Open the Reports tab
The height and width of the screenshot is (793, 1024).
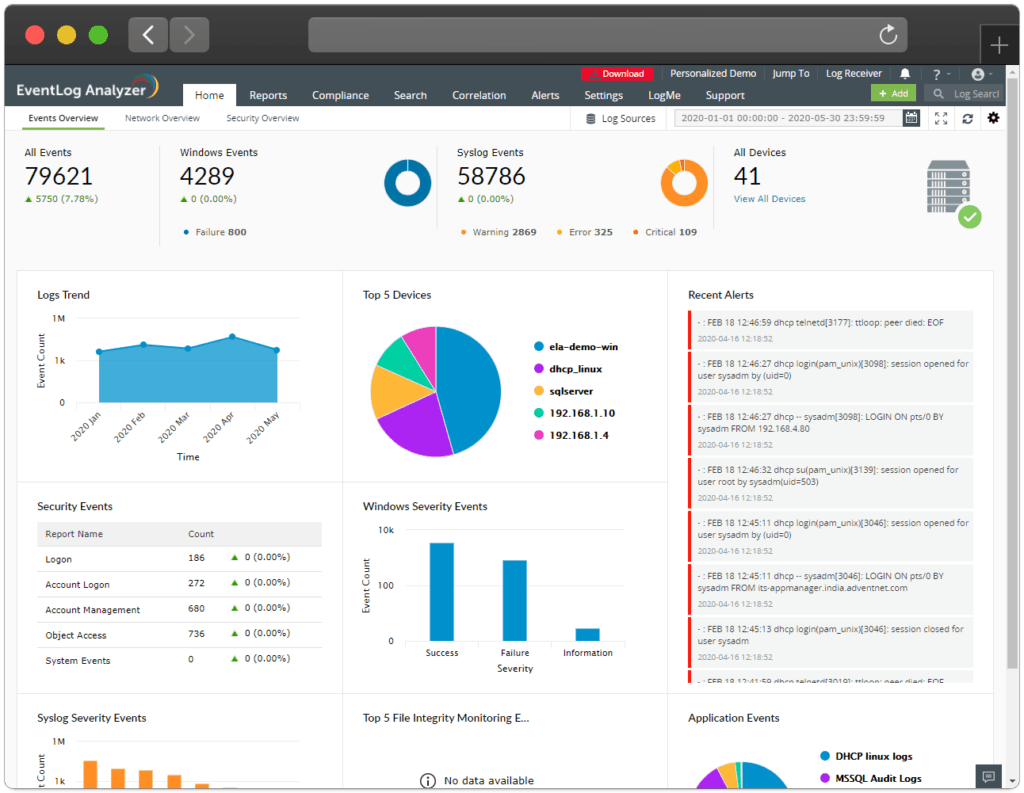268,95
